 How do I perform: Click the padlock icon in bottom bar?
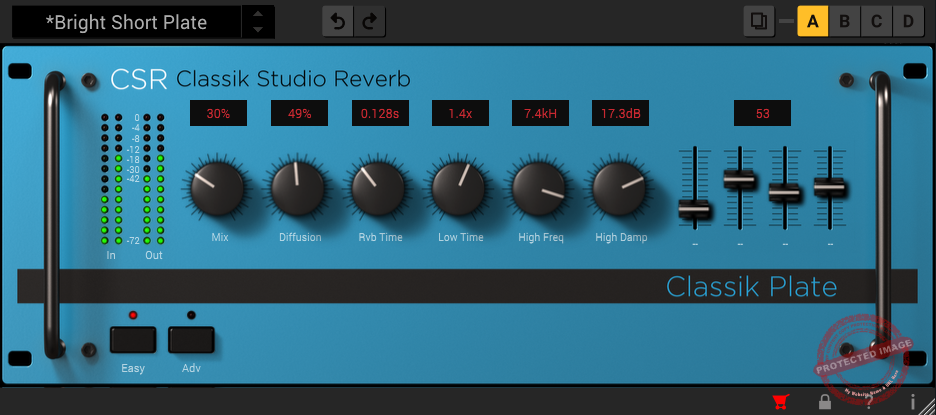point(825,401)
